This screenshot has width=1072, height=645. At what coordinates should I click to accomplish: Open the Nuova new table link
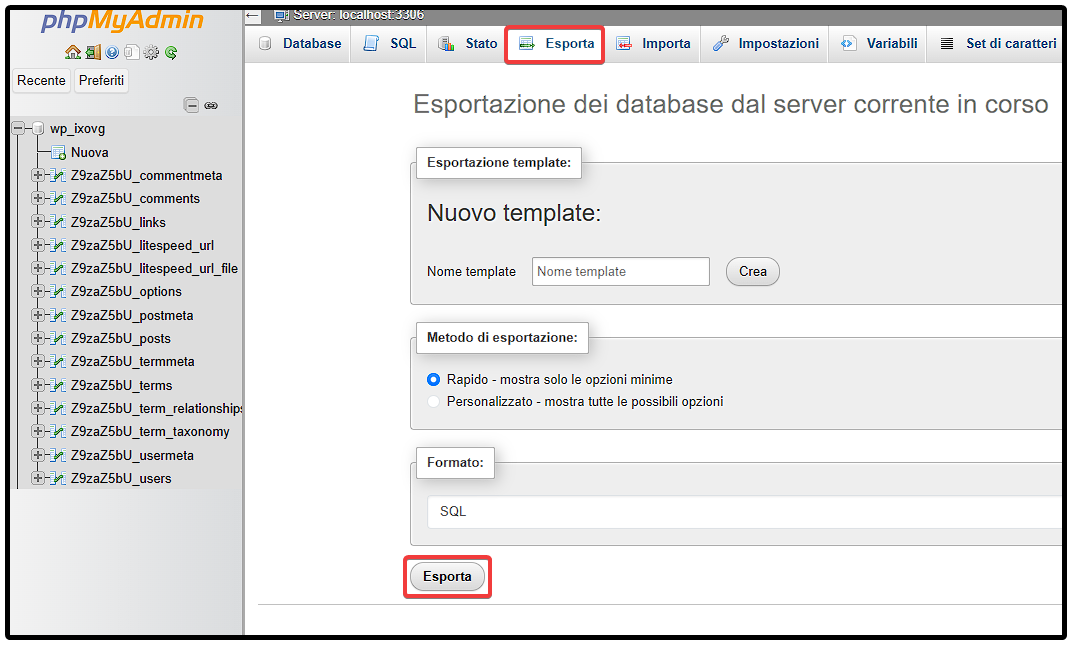point(90,153)
